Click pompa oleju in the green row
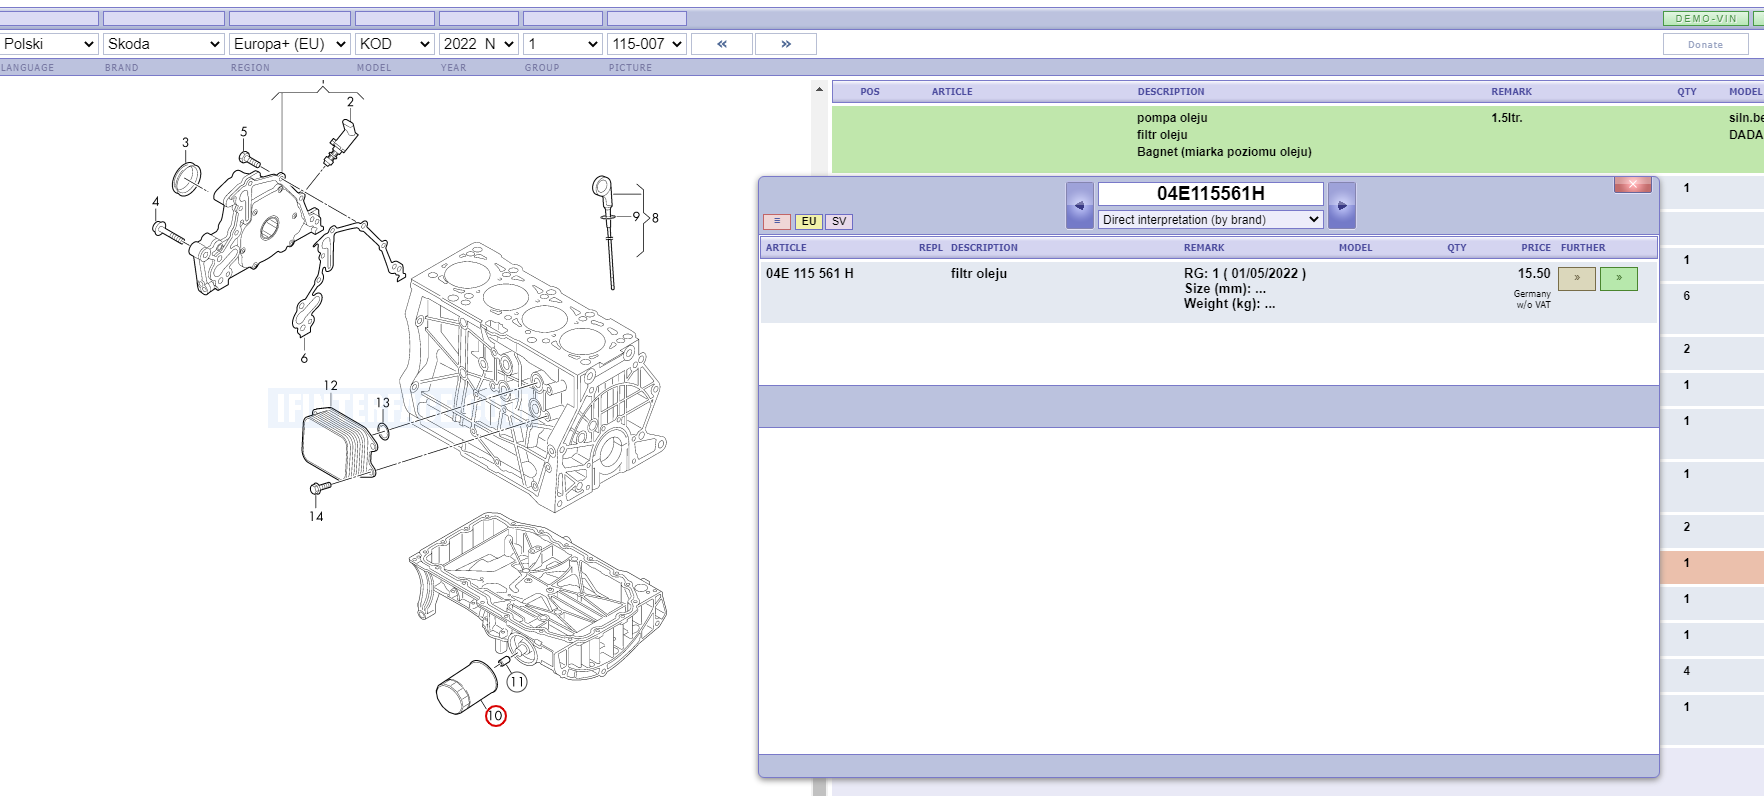Screen dimensions: 1764x796 pyautogui.click(x=1172, y=118)
